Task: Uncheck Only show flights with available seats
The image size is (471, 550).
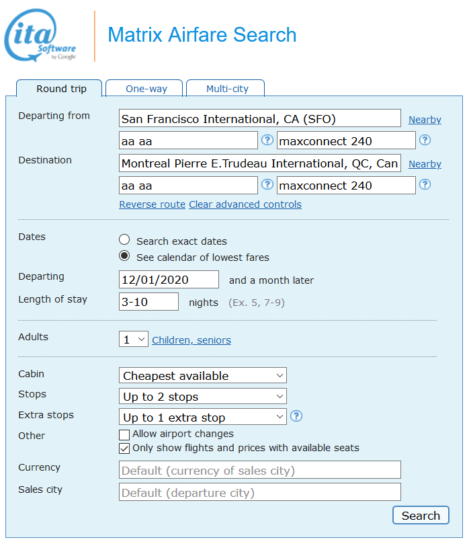Action: (124, 449)
